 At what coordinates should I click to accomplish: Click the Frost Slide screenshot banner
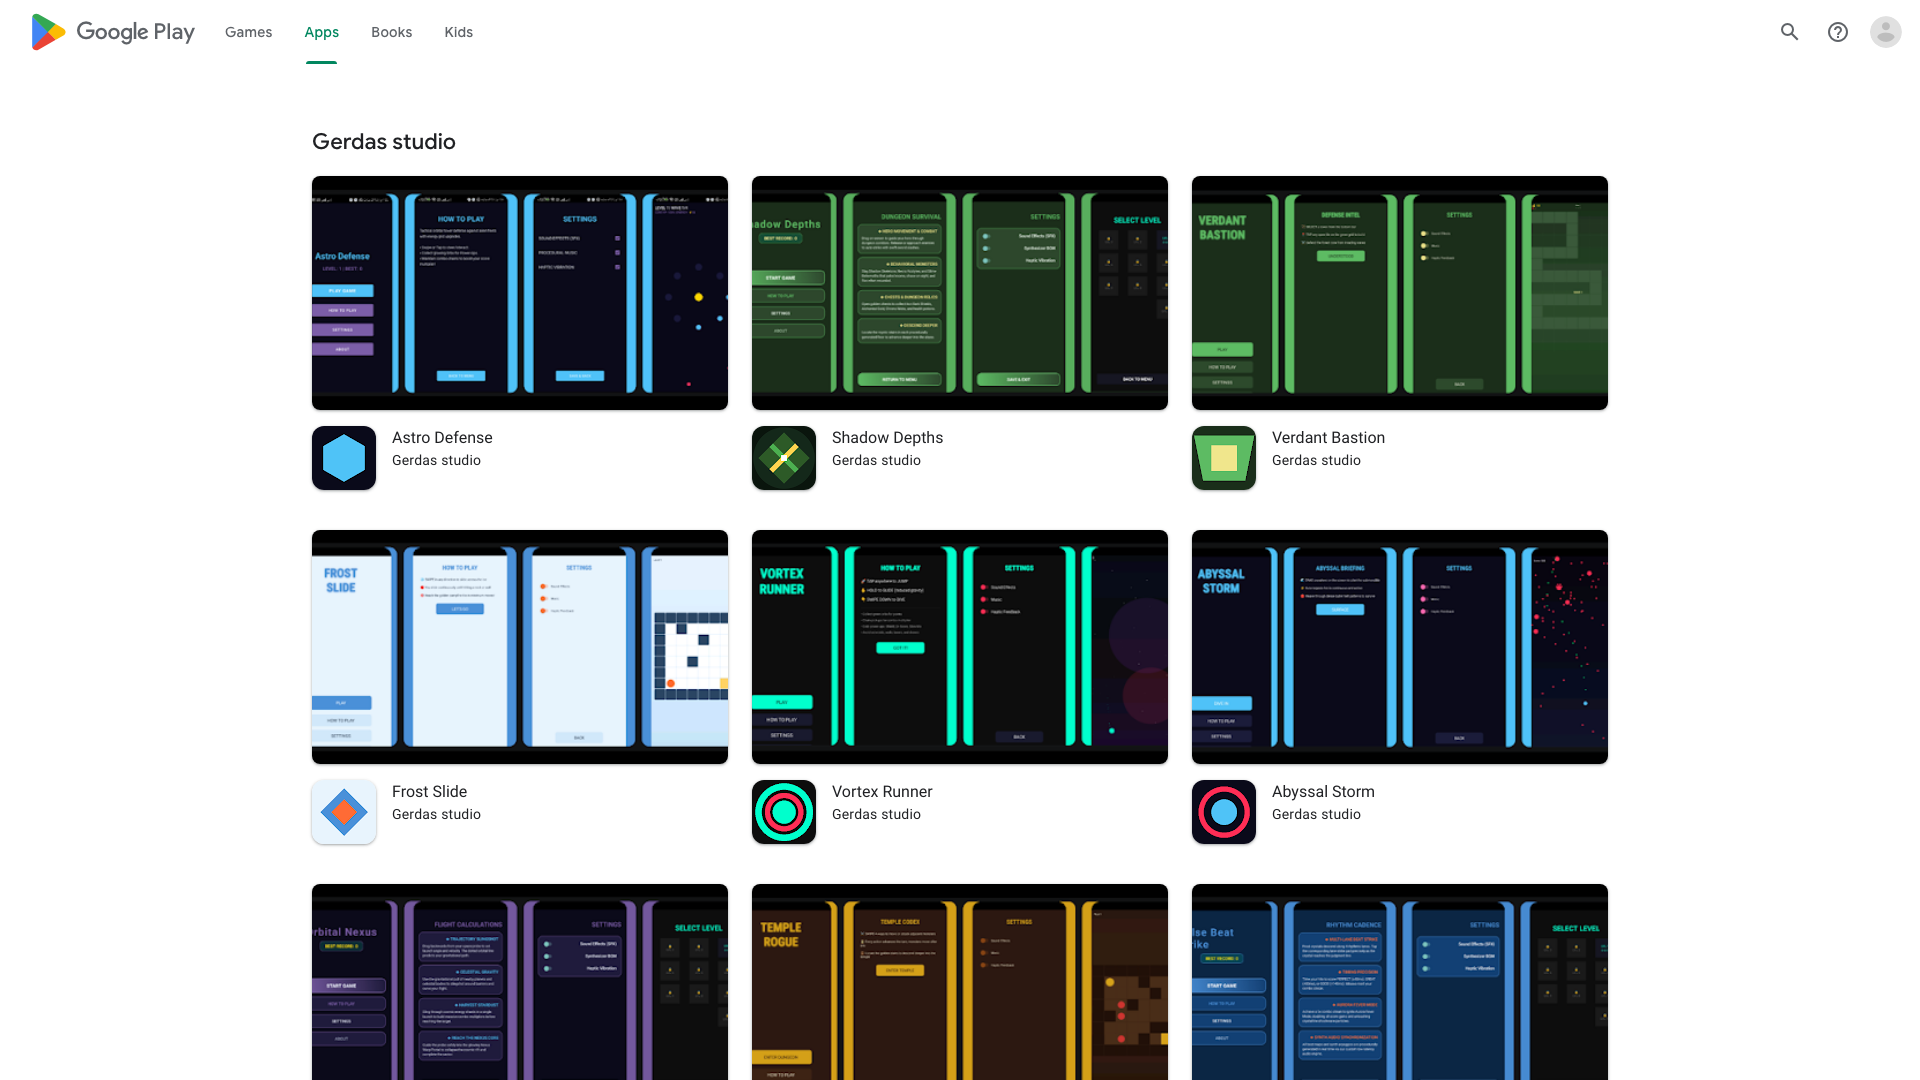520,647
